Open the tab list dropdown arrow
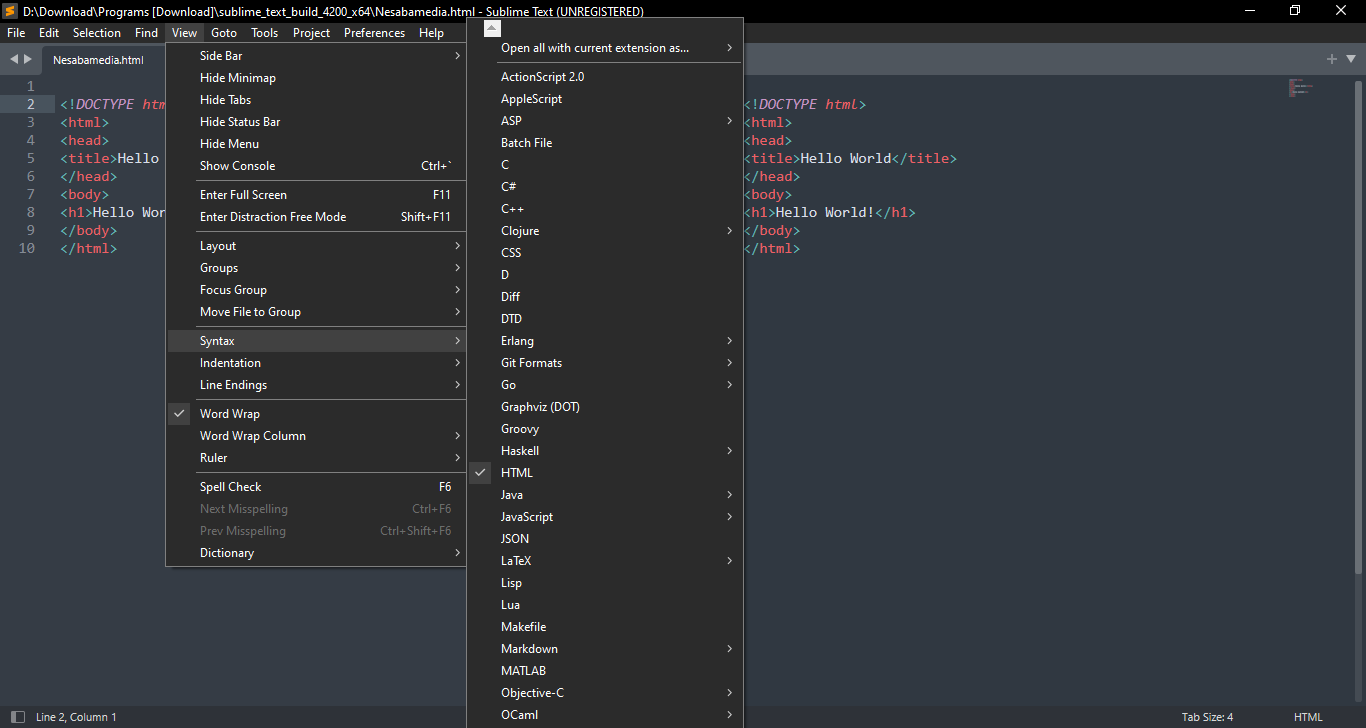Screen dimensions: 1366x728 coord(1349,59)
